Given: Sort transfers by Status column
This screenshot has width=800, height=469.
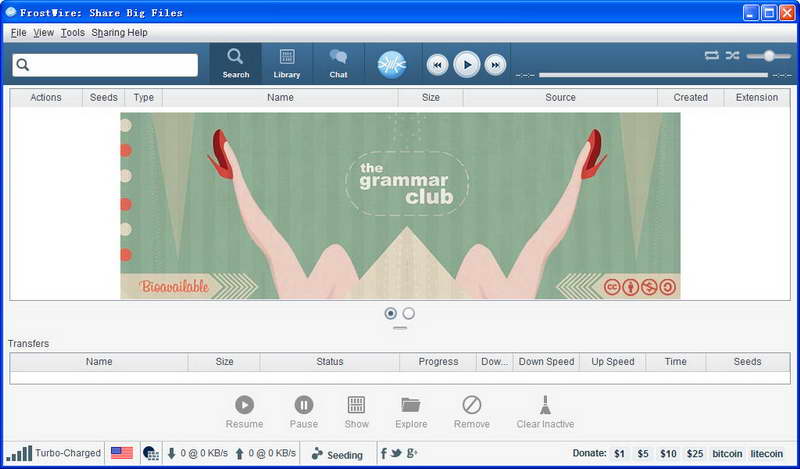Looking at the screenshot, I should click(x=330, y=362).
